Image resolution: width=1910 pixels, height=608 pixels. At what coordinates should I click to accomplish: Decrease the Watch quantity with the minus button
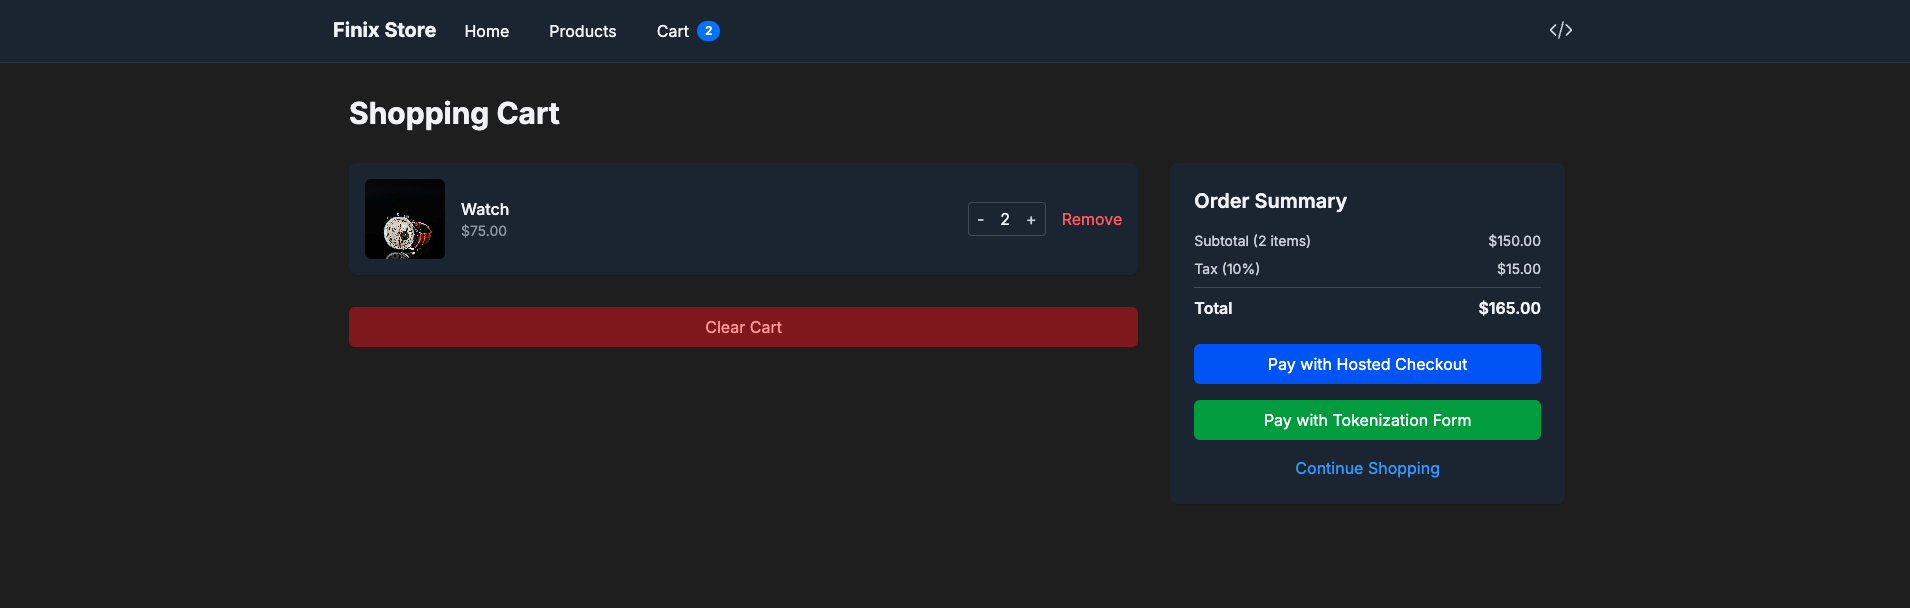click(x=981, y=219)
